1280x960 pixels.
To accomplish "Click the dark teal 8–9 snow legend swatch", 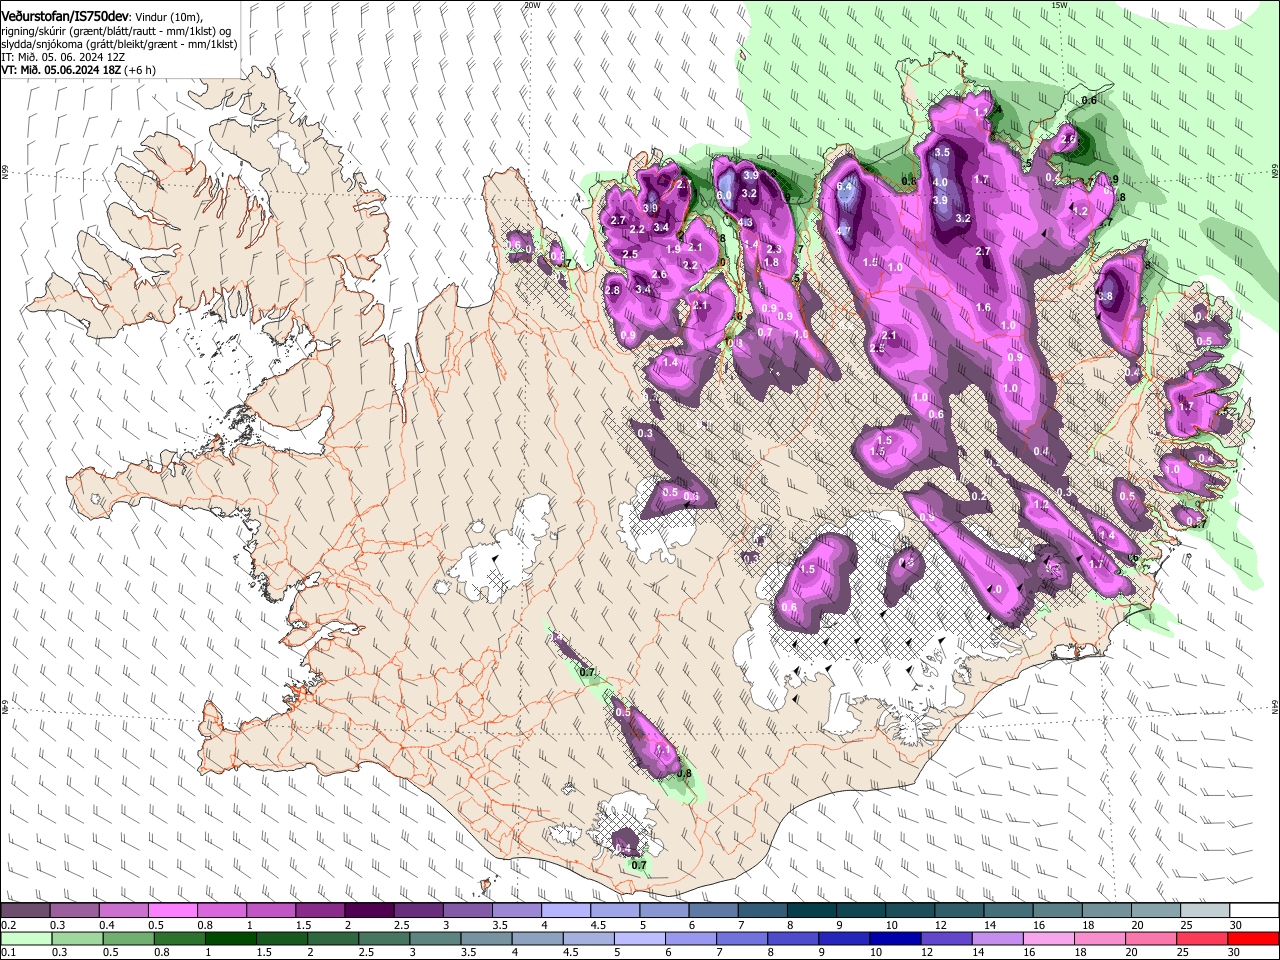I will [812, 910].
